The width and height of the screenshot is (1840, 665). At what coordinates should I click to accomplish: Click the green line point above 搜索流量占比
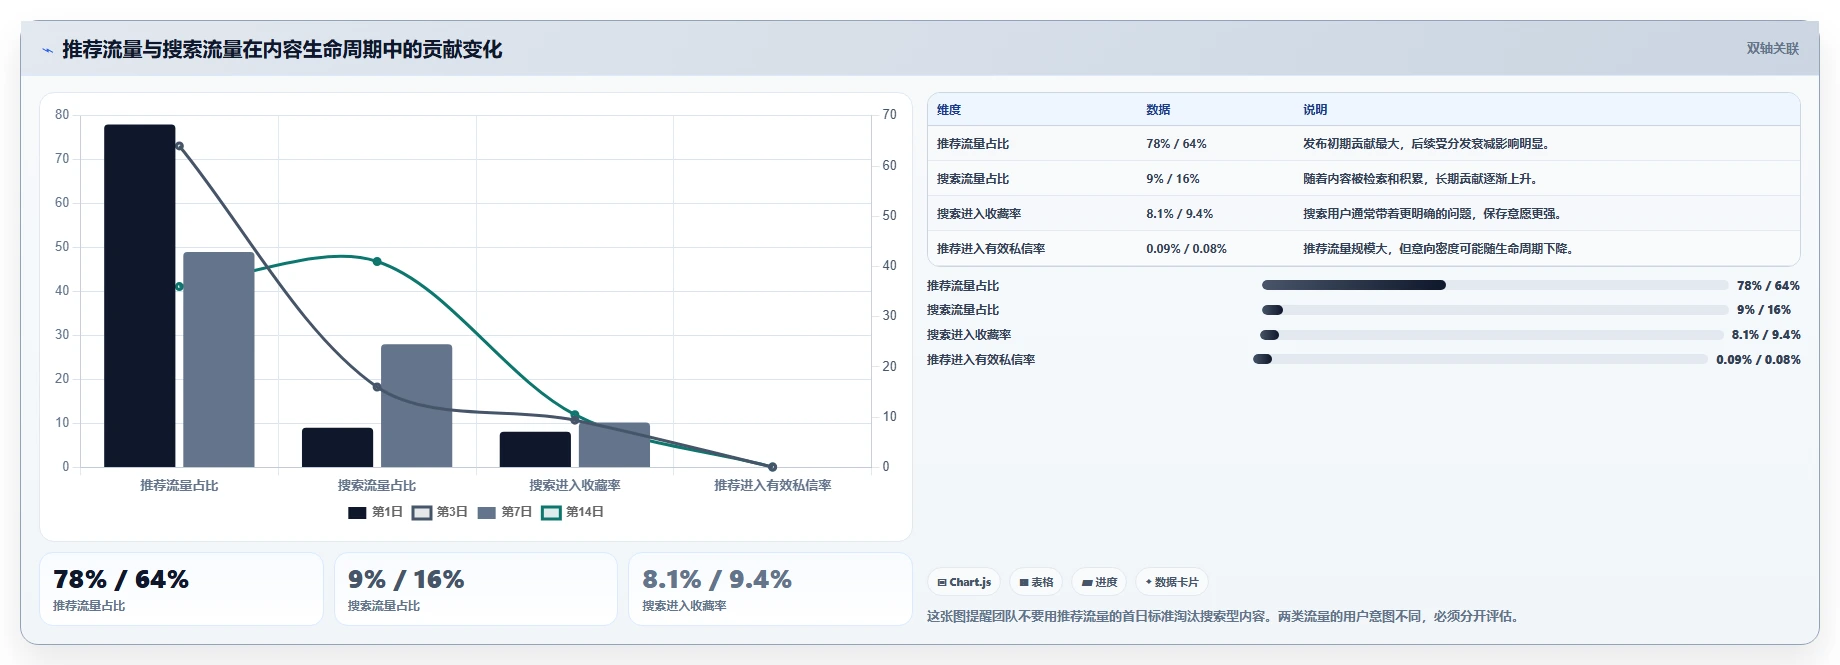[x=377, y=262]
